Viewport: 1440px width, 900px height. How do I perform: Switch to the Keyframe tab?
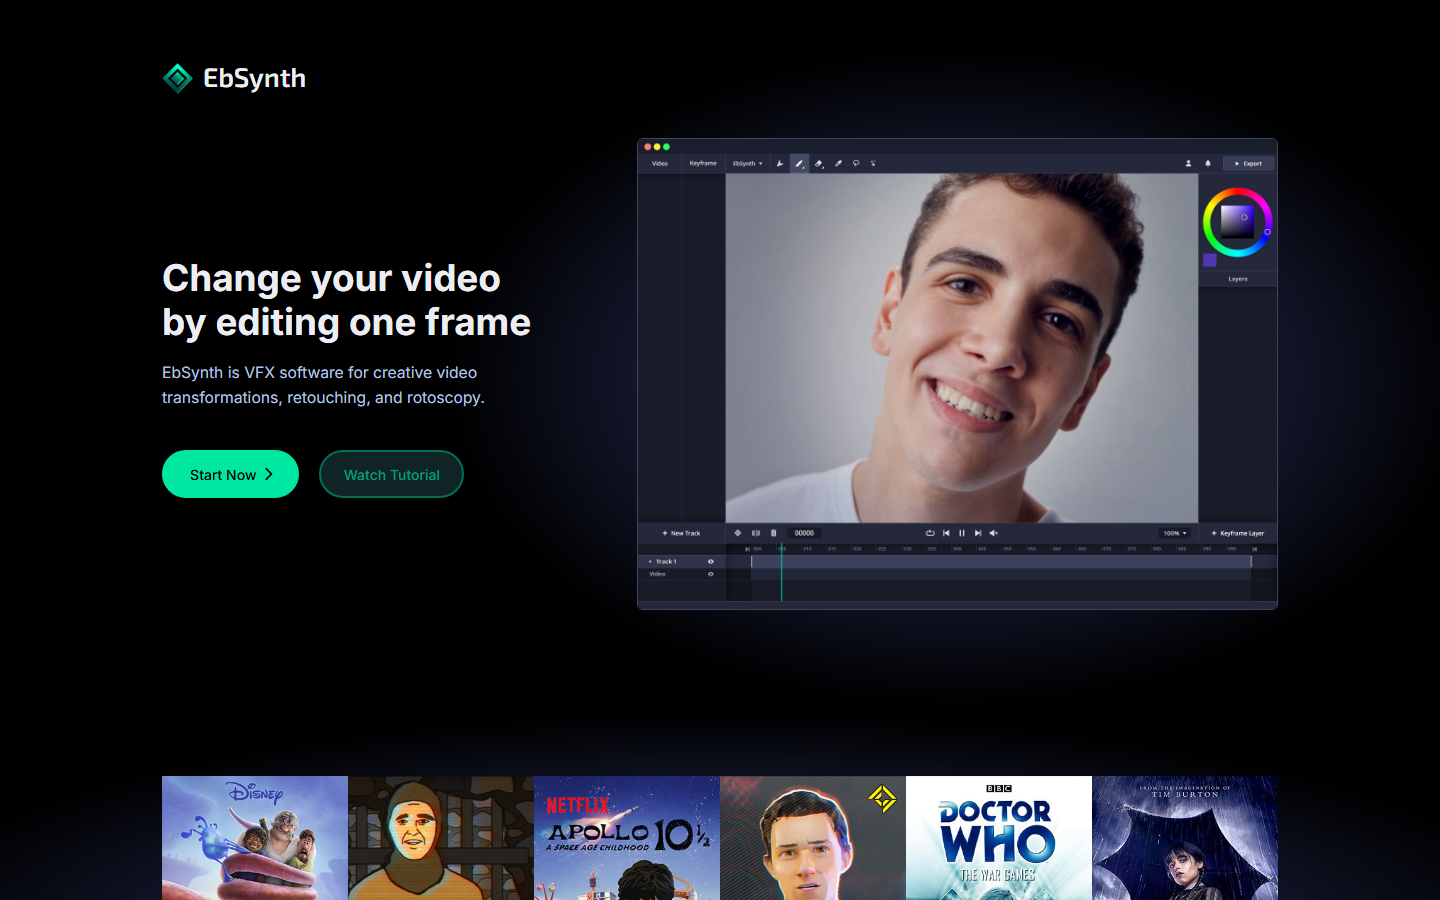(703, 163)
